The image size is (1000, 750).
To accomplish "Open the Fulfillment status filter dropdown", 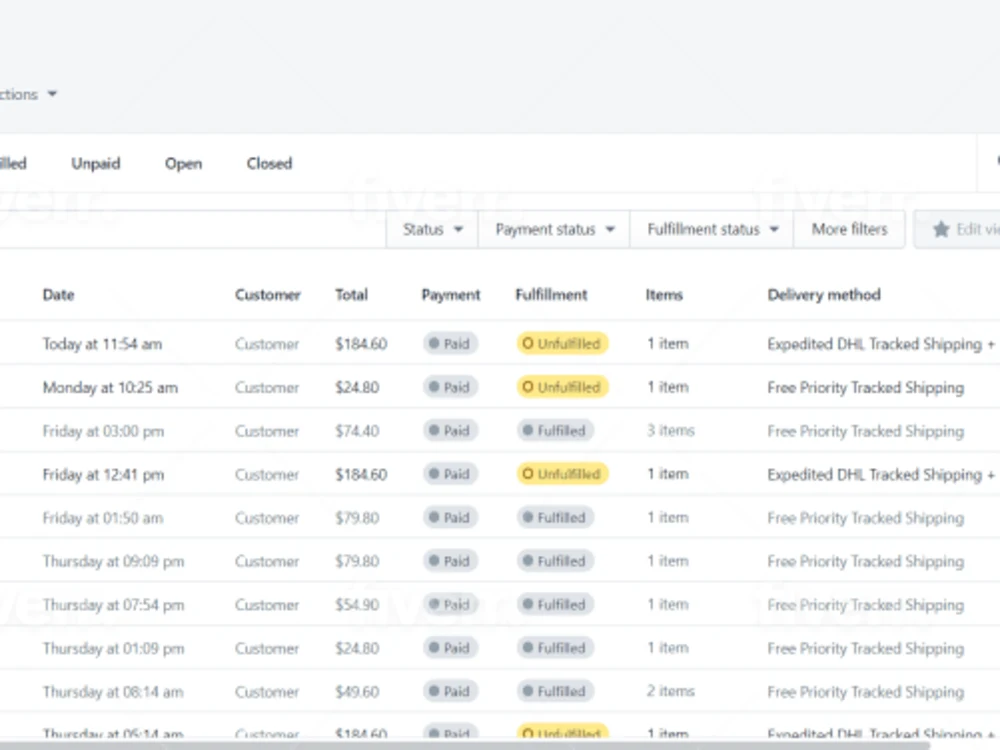I will click(712, 230).
